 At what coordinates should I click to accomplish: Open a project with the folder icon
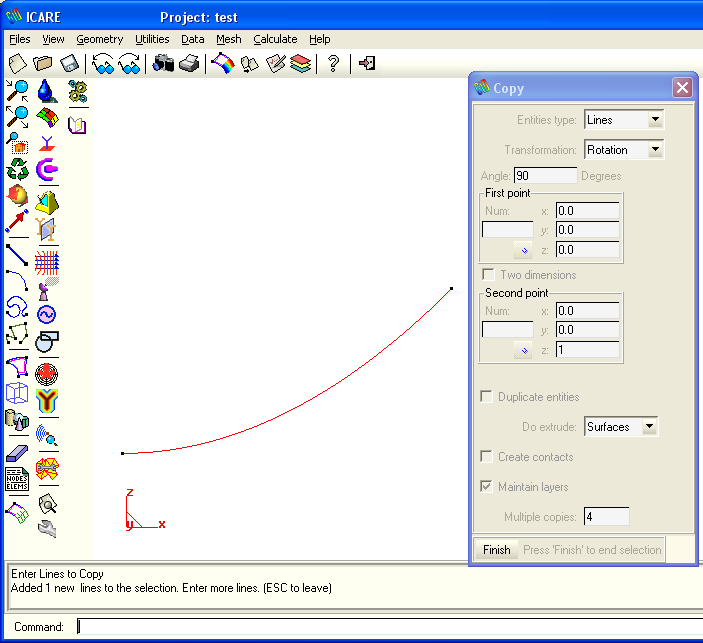pyautogui.click(x=43, y=63)
